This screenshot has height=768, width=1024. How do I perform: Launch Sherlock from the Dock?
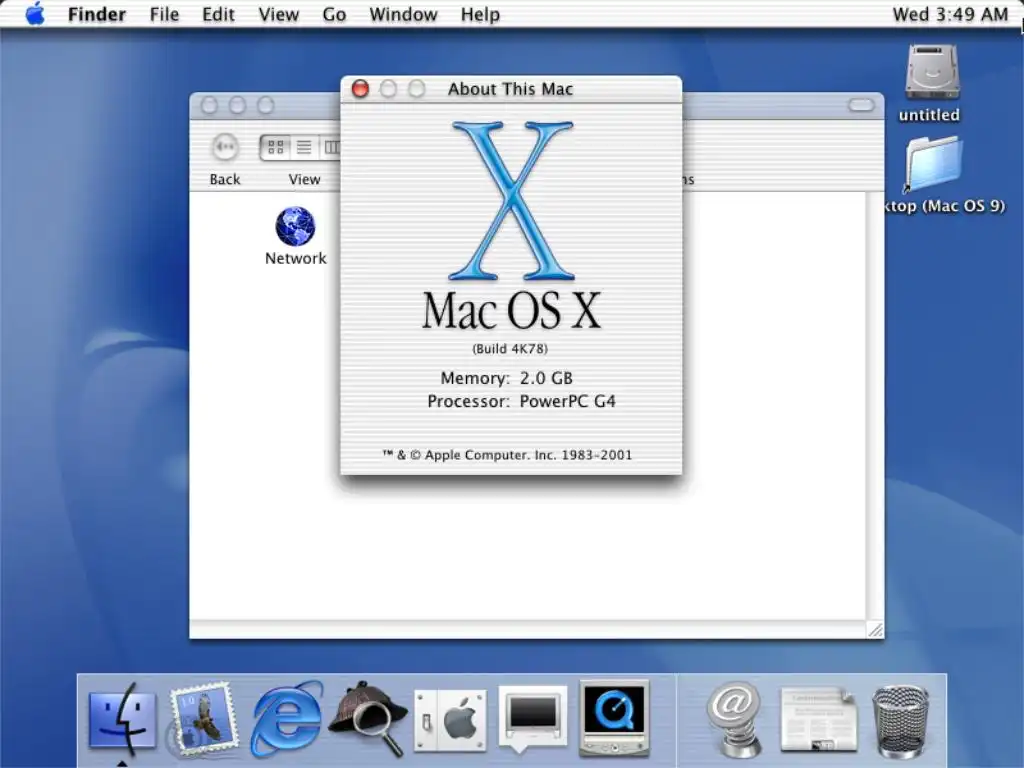click(368, 719)
